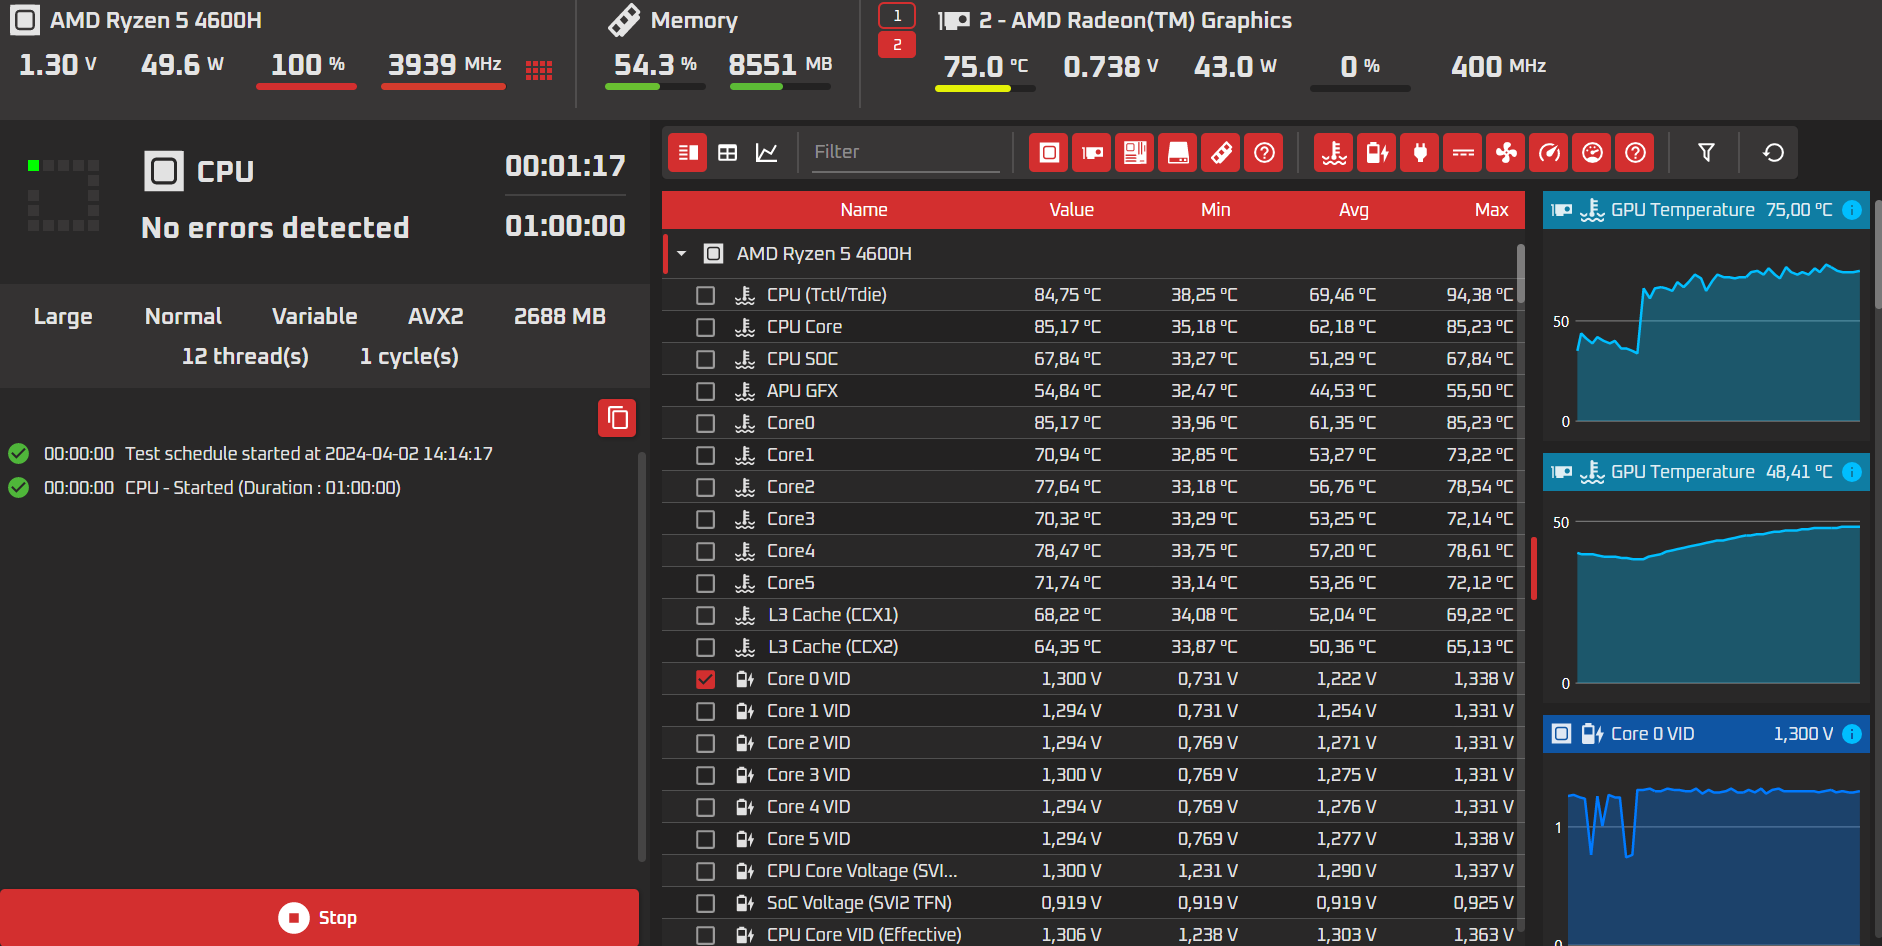
Task: Open info for the GPU Temperature 75,00 °C graph
Action: (x=1852, y=210)
